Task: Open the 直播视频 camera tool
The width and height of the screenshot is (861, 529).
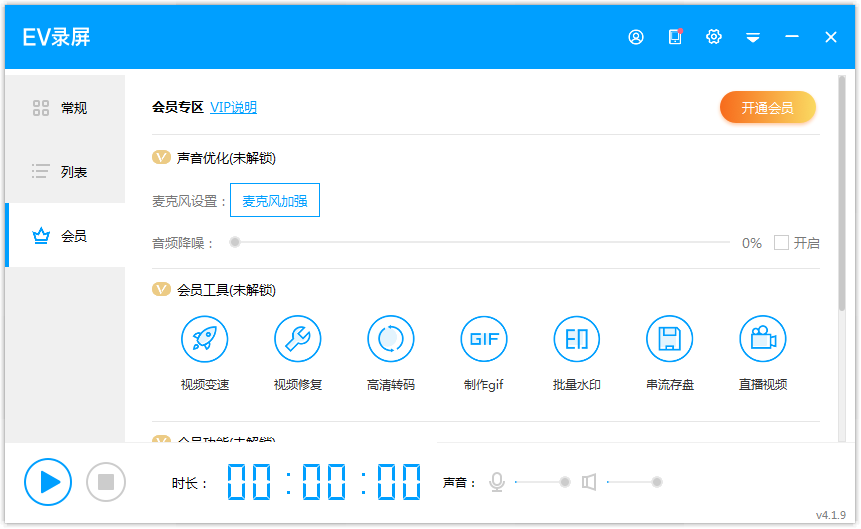Action: (763, 340)
